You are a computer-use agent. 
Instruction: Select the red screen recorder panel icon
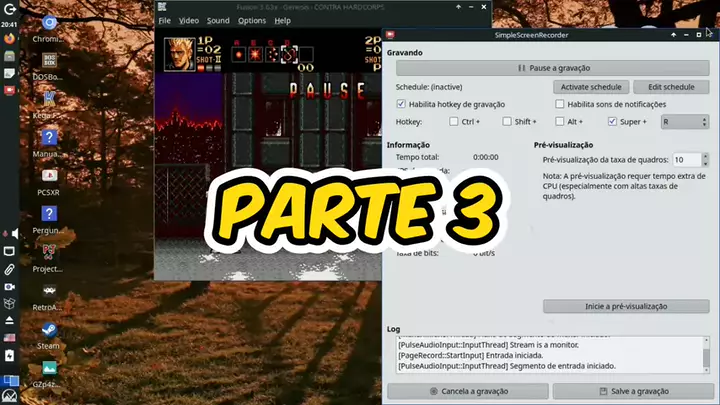pos(9,90)
